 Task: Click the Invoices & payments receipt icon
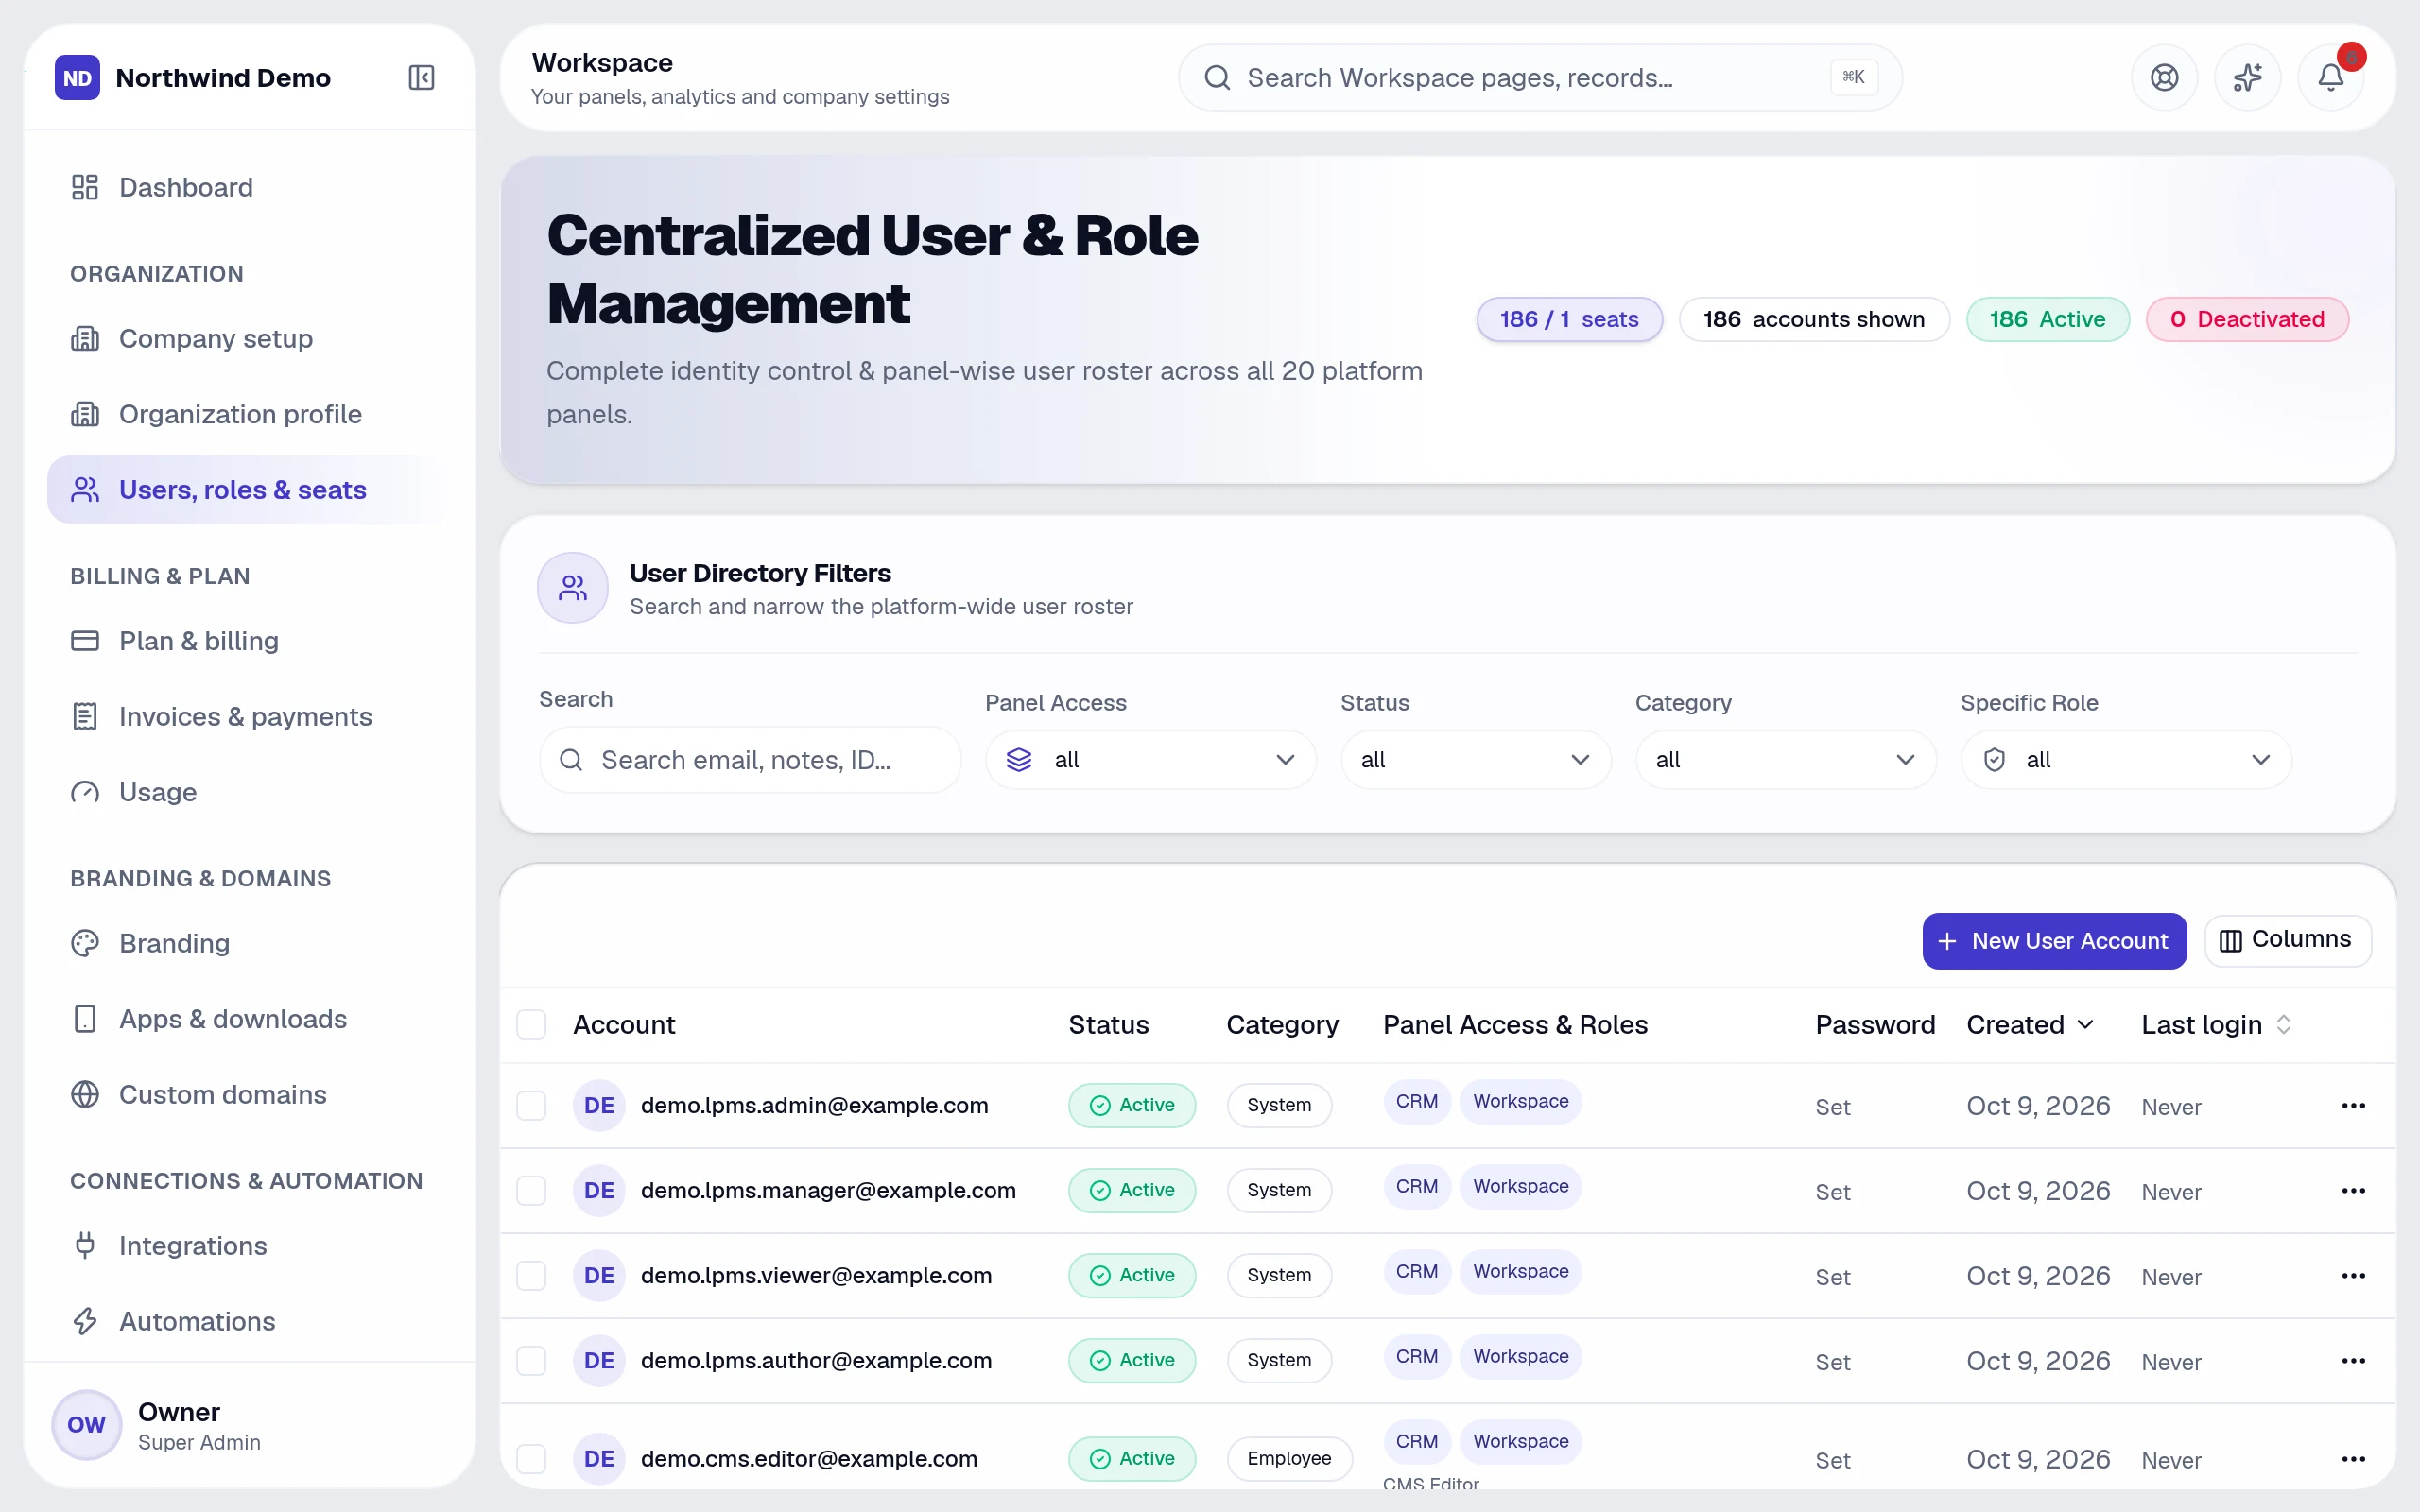coord(85,717)
